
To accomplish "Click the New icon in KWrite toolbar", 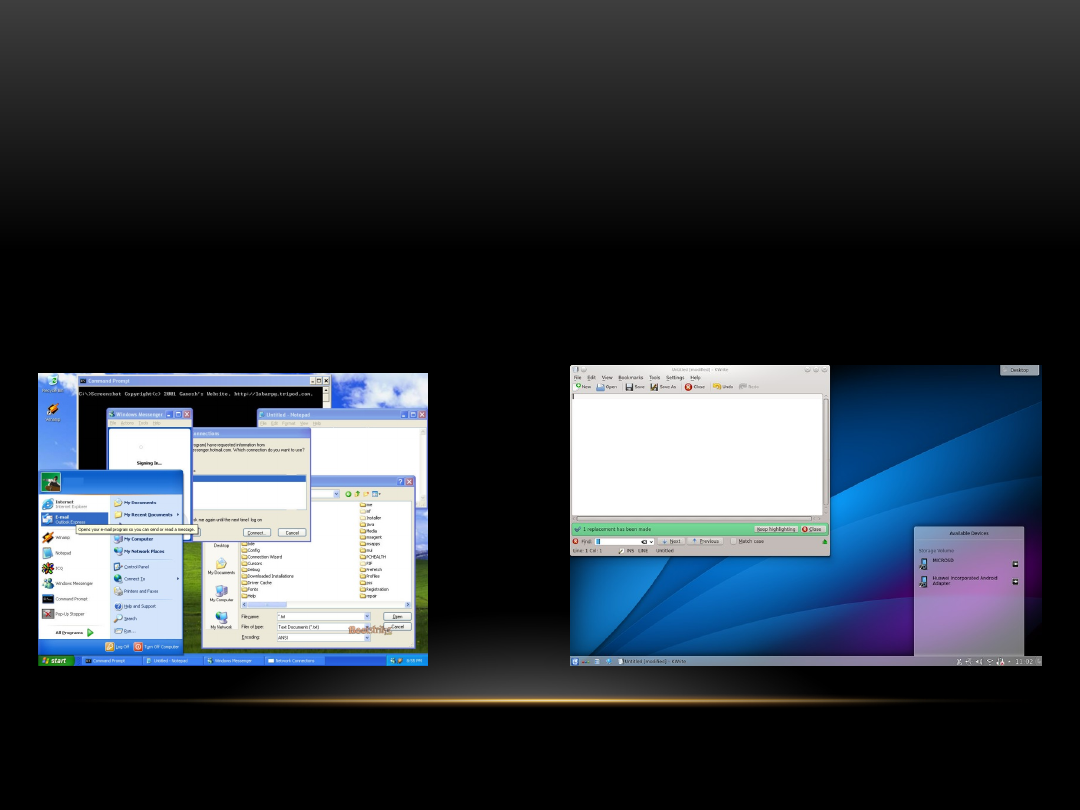I will (579, 386).
